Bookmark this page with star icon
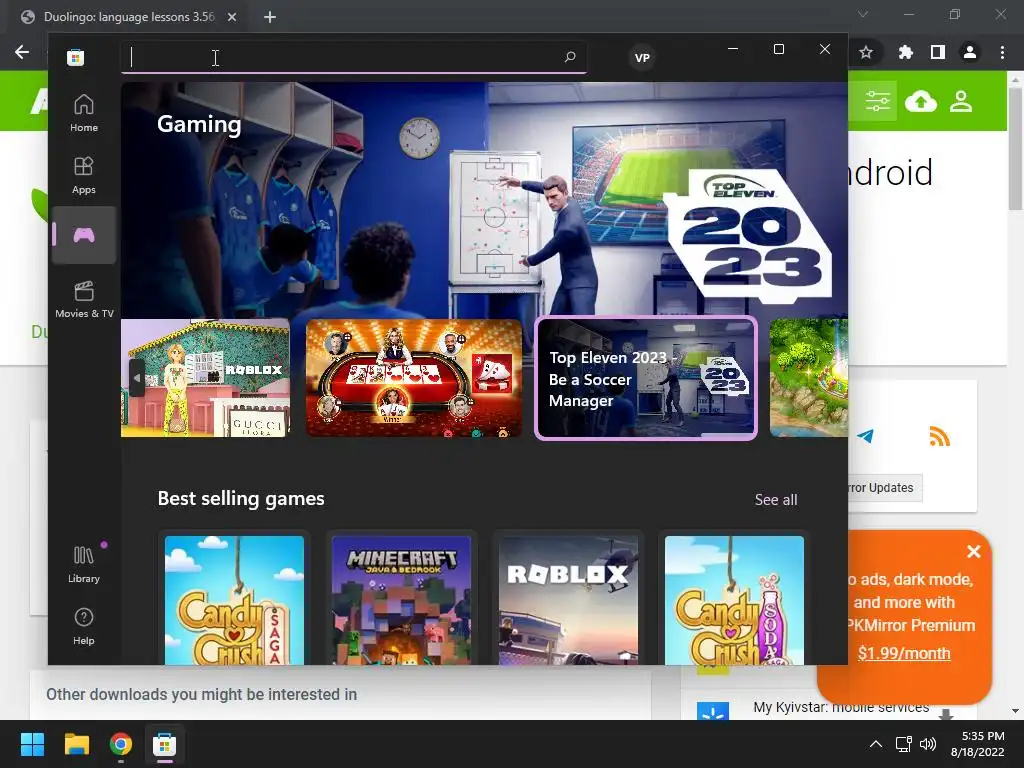Viewport: 1024px width, 768px height. [866, 52]
